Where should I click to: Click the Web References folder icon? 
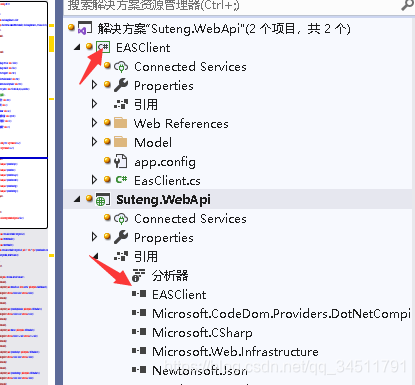120,123
